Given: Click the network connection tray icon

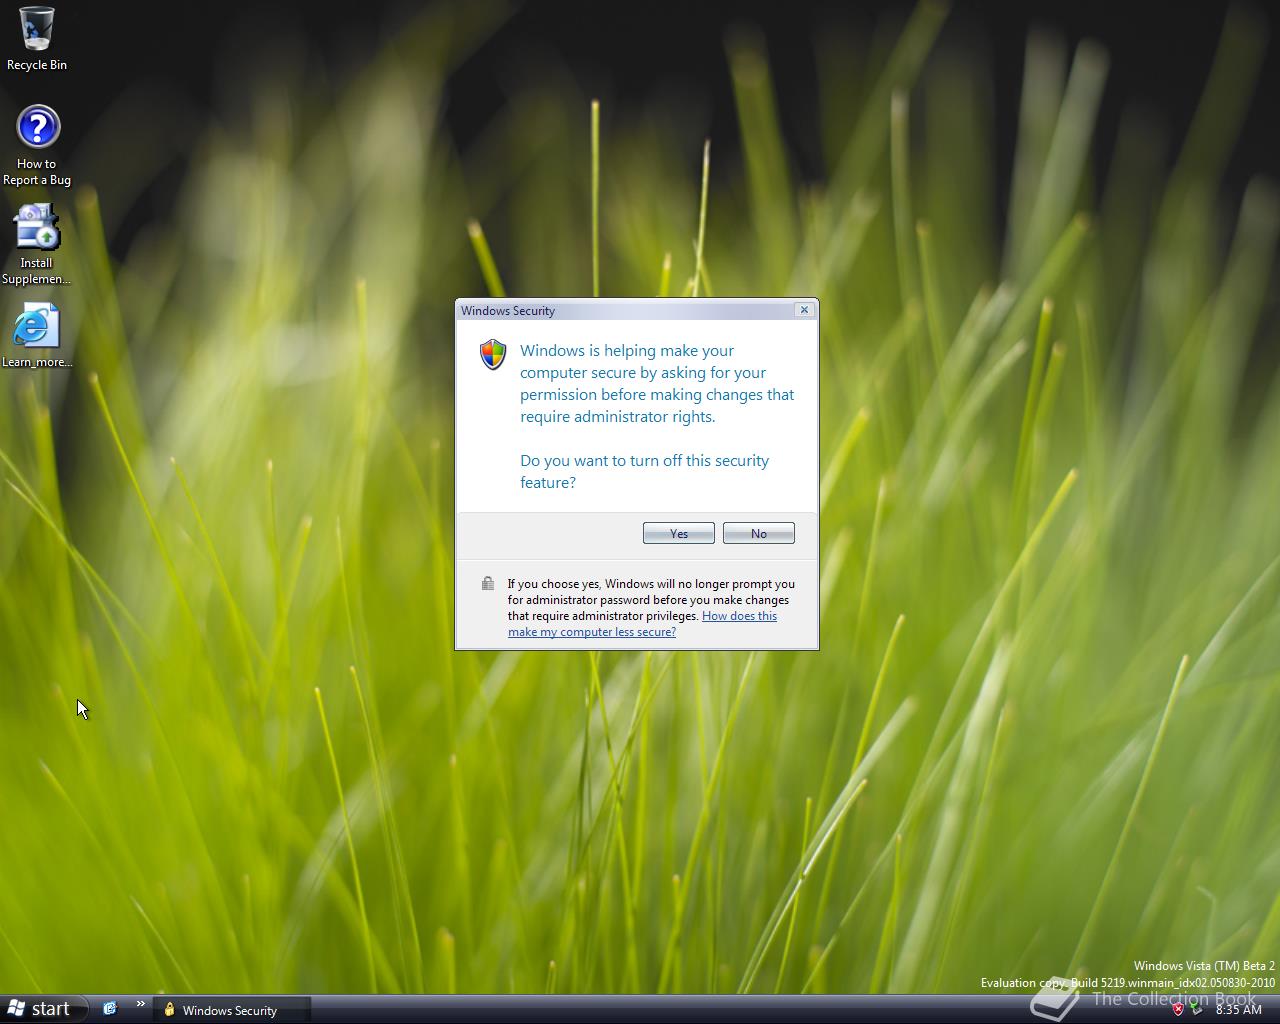Looking at the screenshot, I should (x=1197, y=1009).
